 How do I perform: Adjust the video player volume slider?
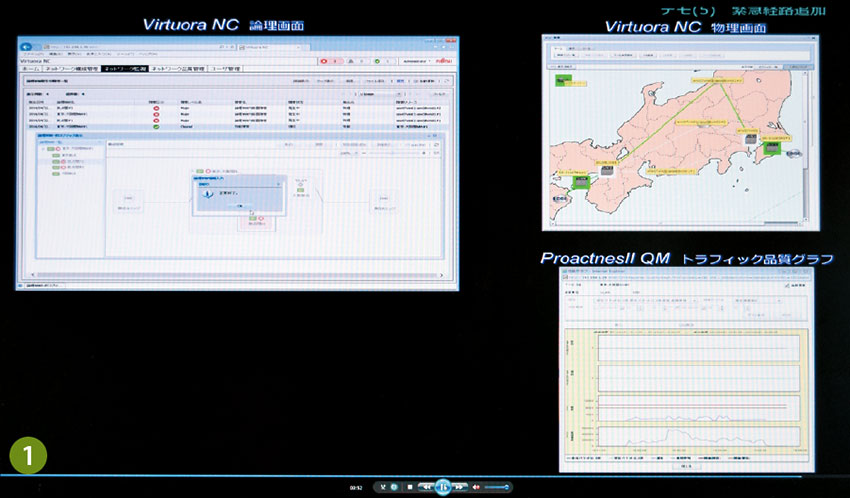coord(496,487)
